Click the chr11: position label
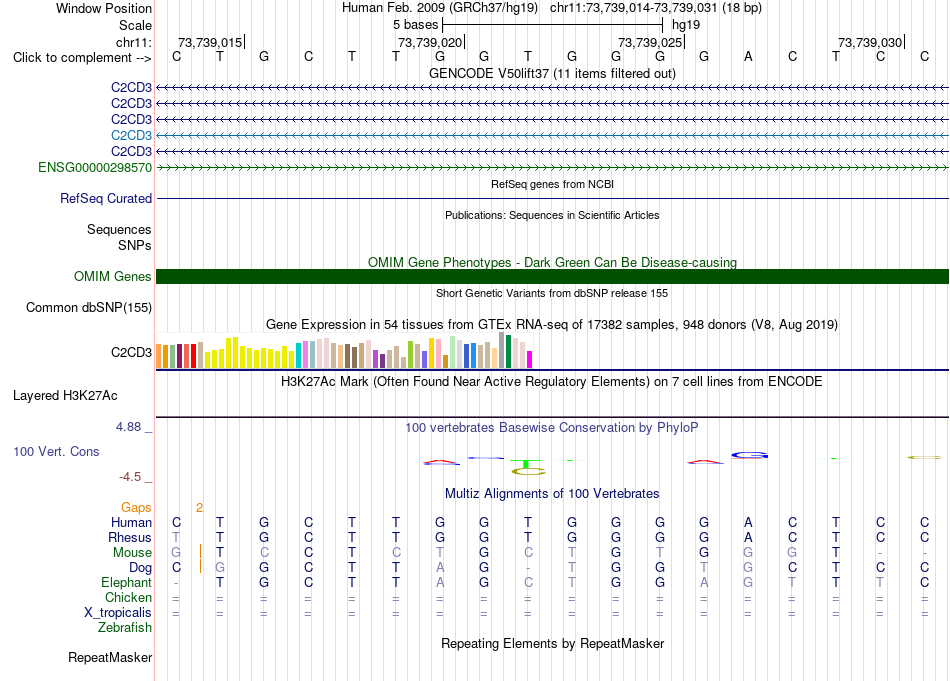This screenshot has height=681, width=950. coord(134,42)
